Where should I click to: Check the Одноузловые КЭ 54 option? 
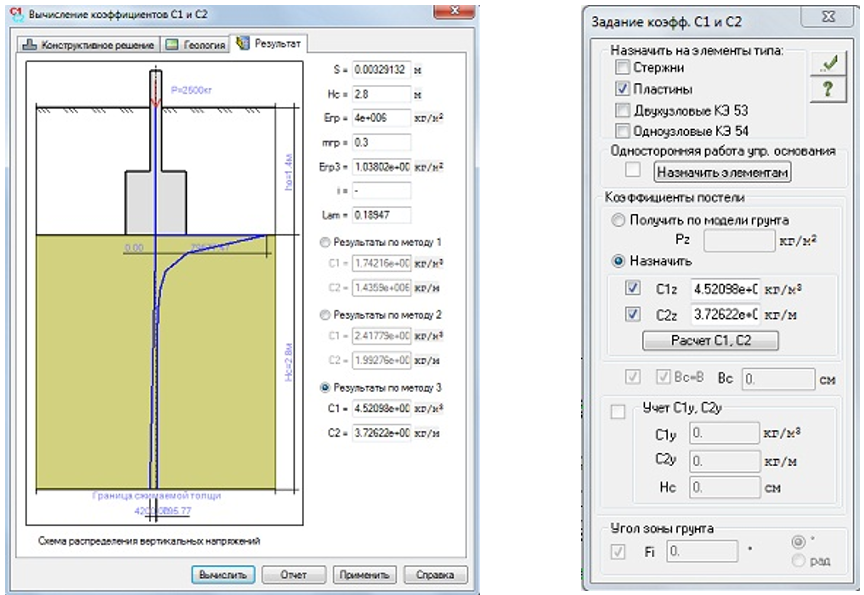622,131
